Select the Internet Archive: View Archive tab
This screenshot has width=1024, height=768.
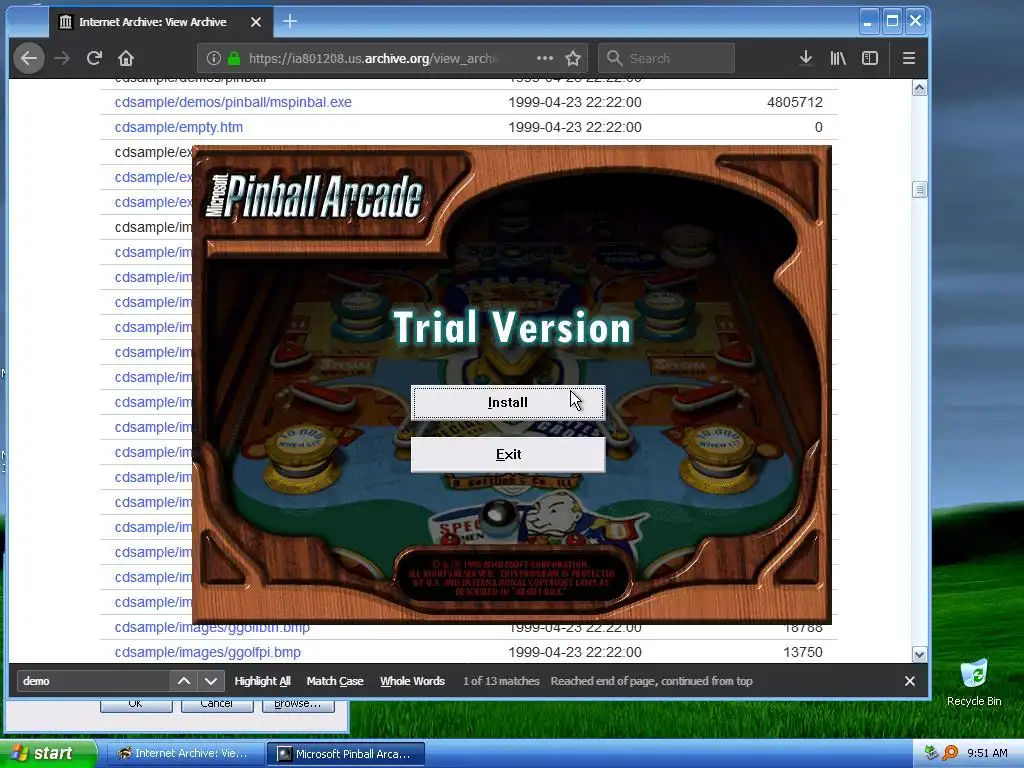coord(161,22)
